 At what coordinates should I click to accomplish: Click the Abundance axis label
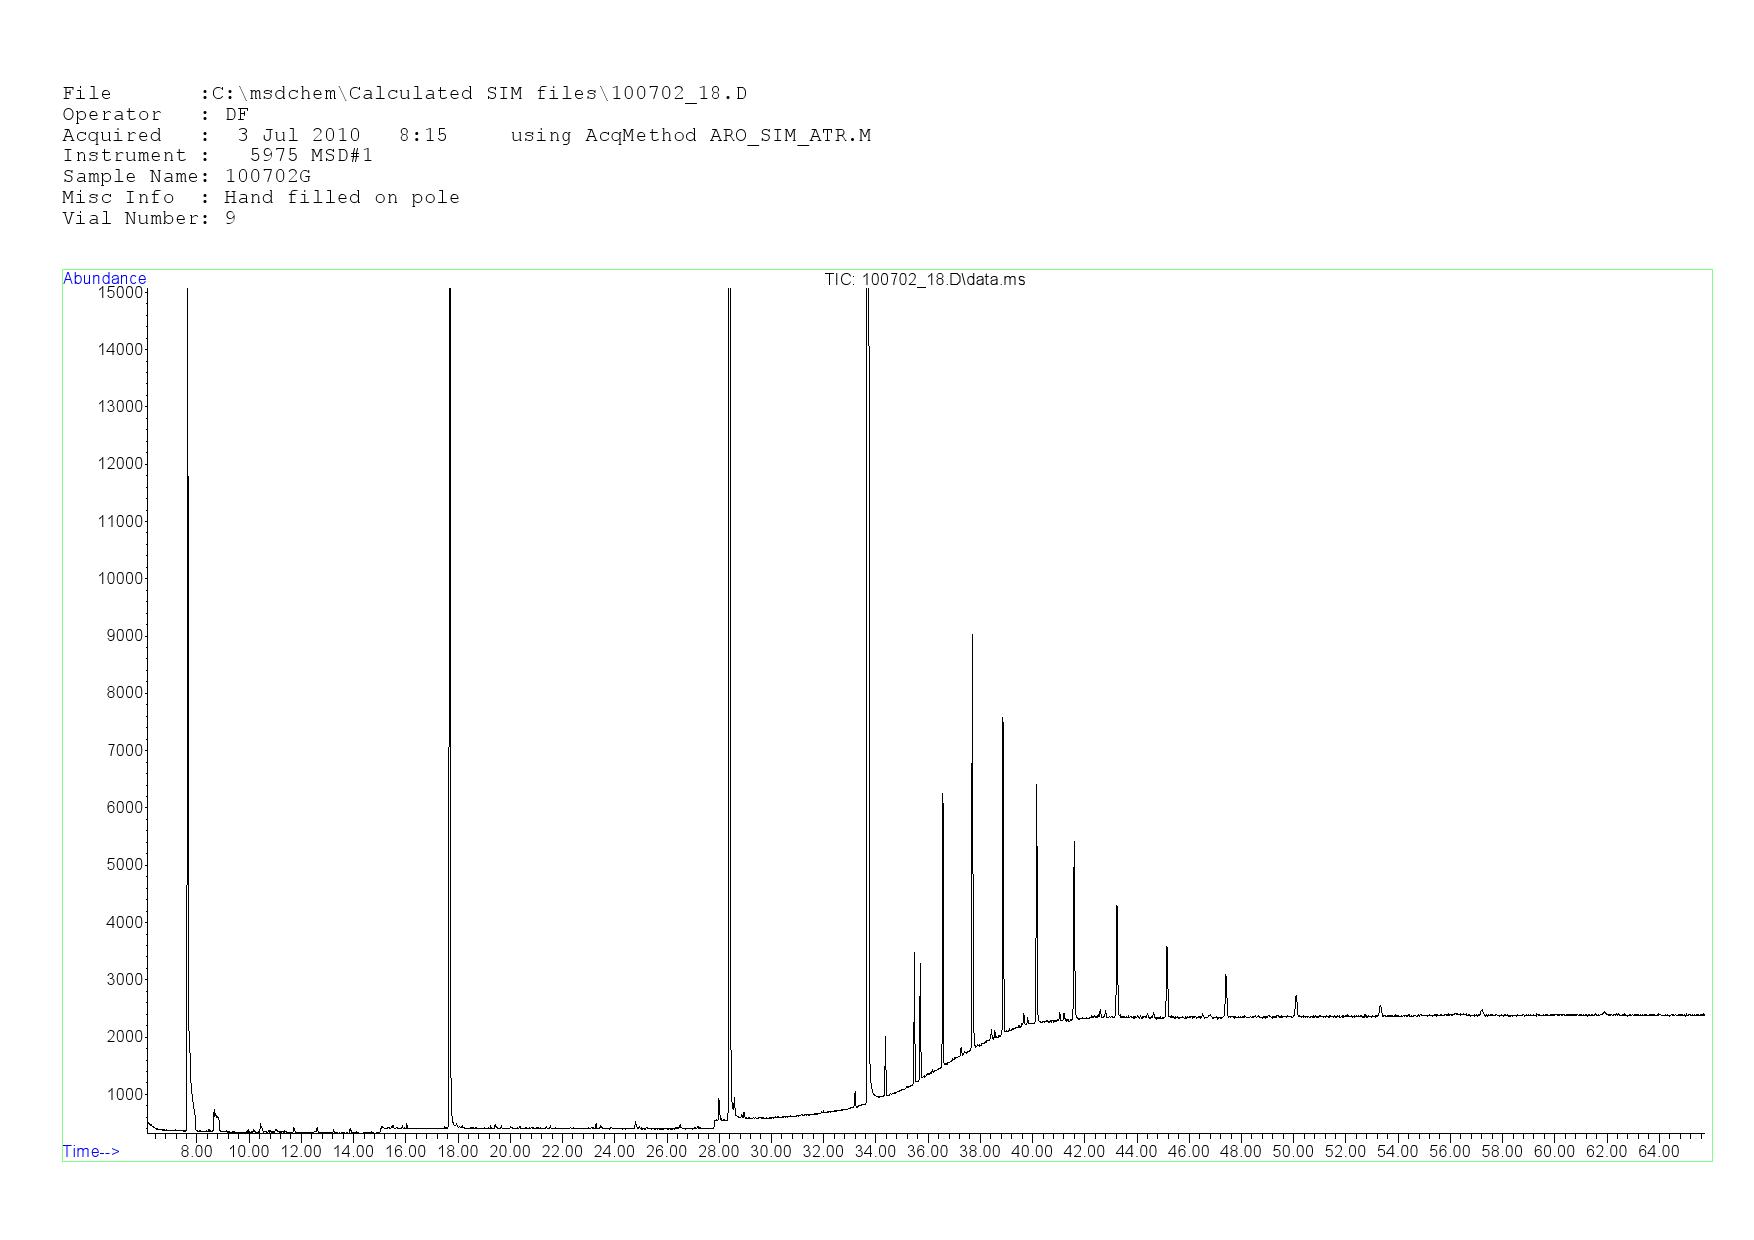[x=104, y=279]
